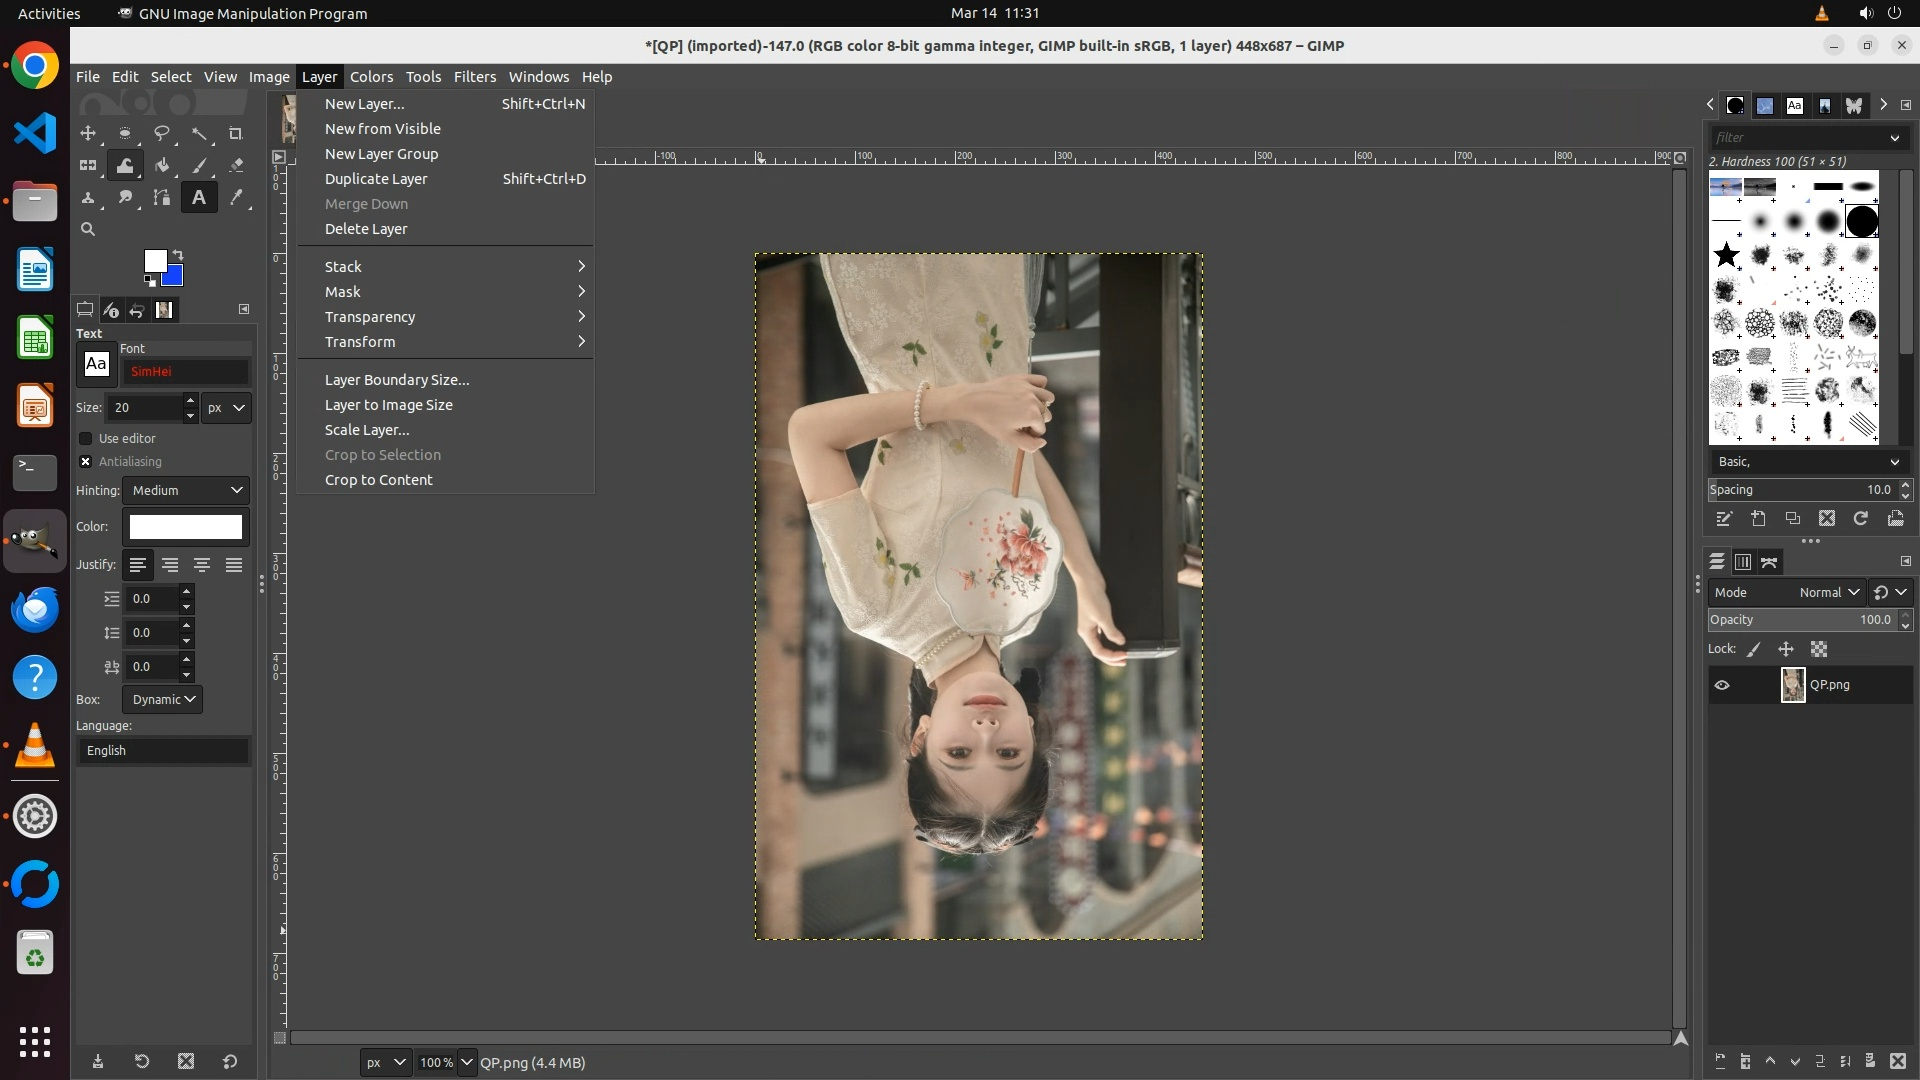The width and height of the screenshot is (1920, 1080).
Task: Select the Free Select lasso tool
Action: pyautogui.click(x=162, y=133)
